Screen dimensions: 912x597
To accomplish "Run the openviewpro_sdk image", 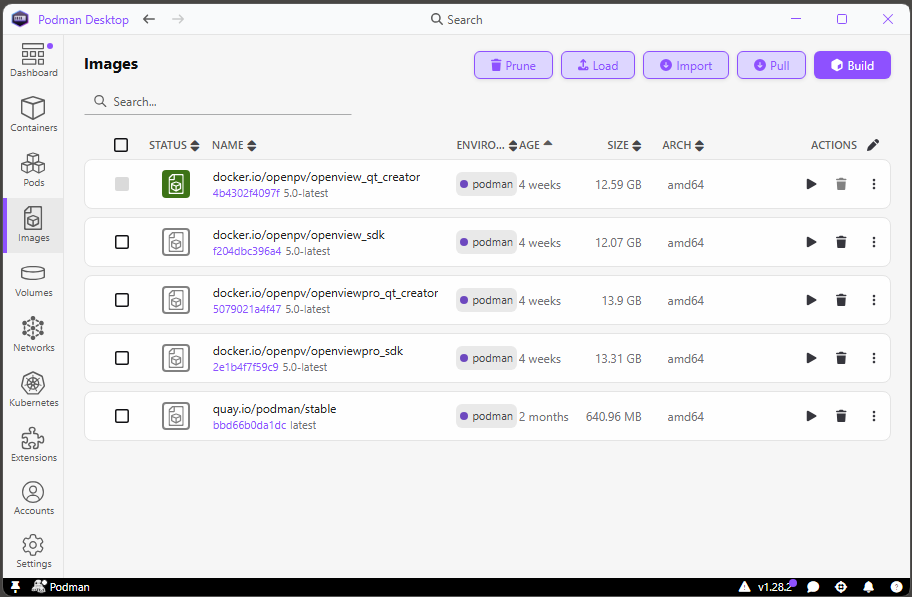I will 811,358.
